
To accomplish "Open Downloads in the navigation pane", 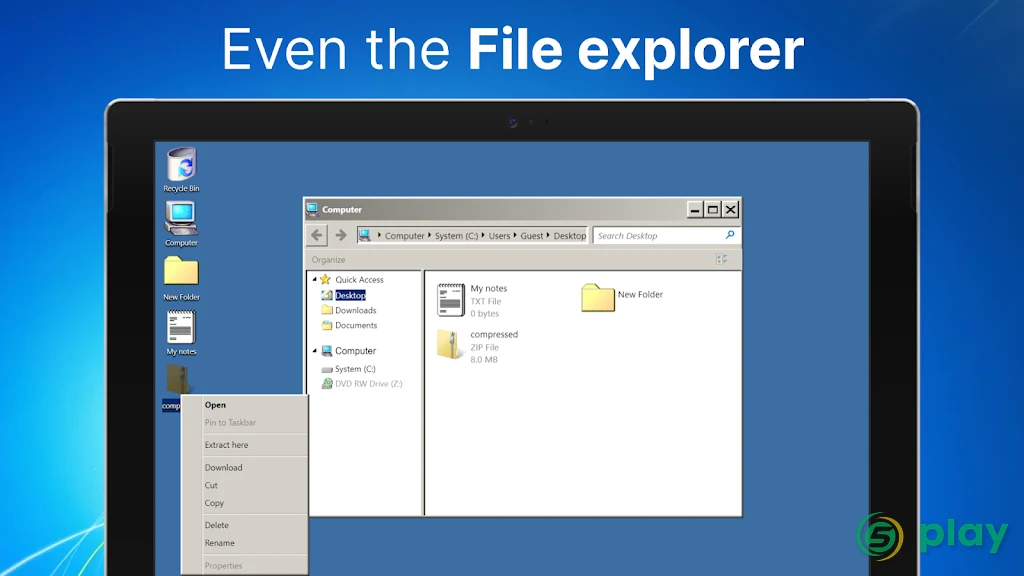I will click(355, 310).
